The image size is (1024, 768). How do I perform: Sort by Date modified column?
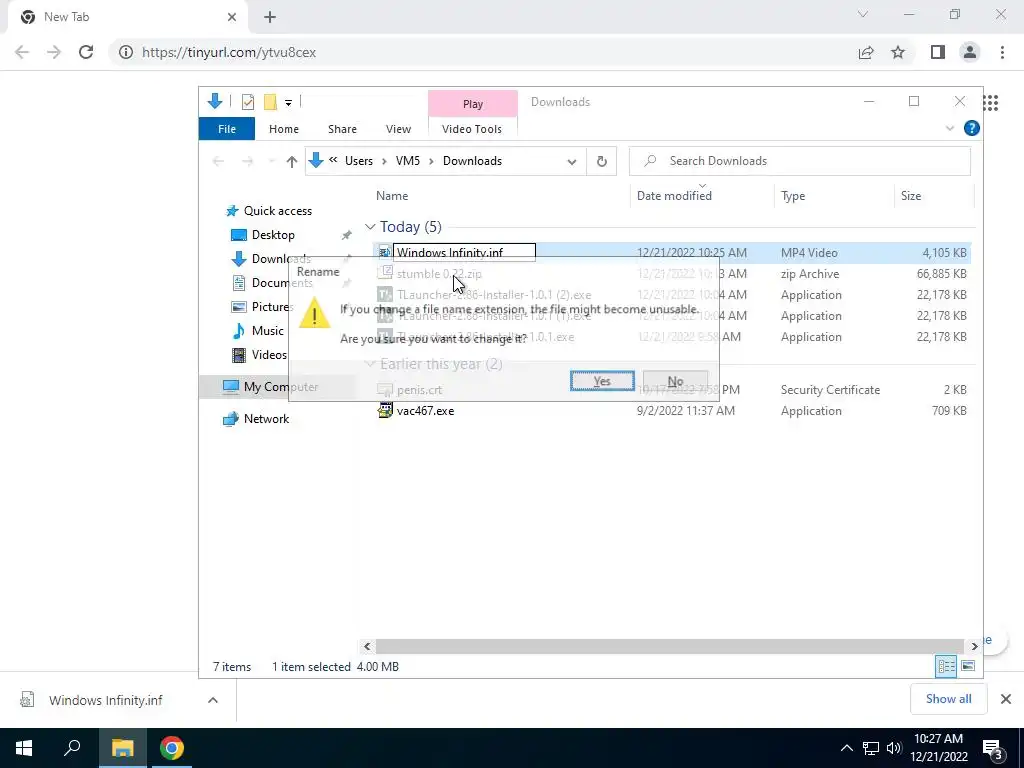674,196
